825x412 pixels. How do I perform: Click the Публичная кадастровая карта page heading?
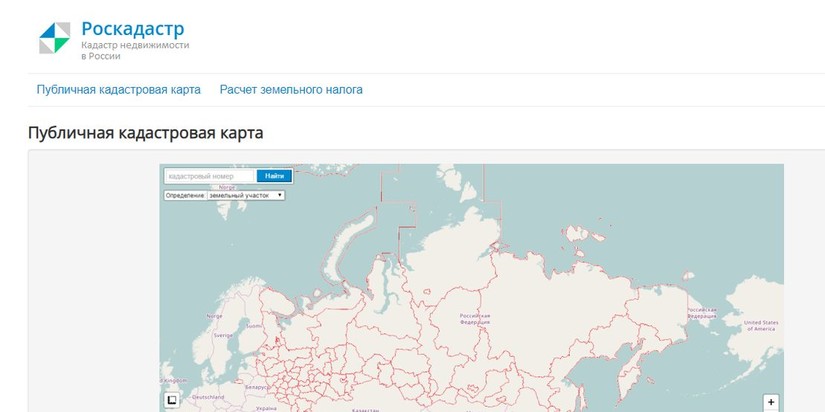tap(146, 133)
